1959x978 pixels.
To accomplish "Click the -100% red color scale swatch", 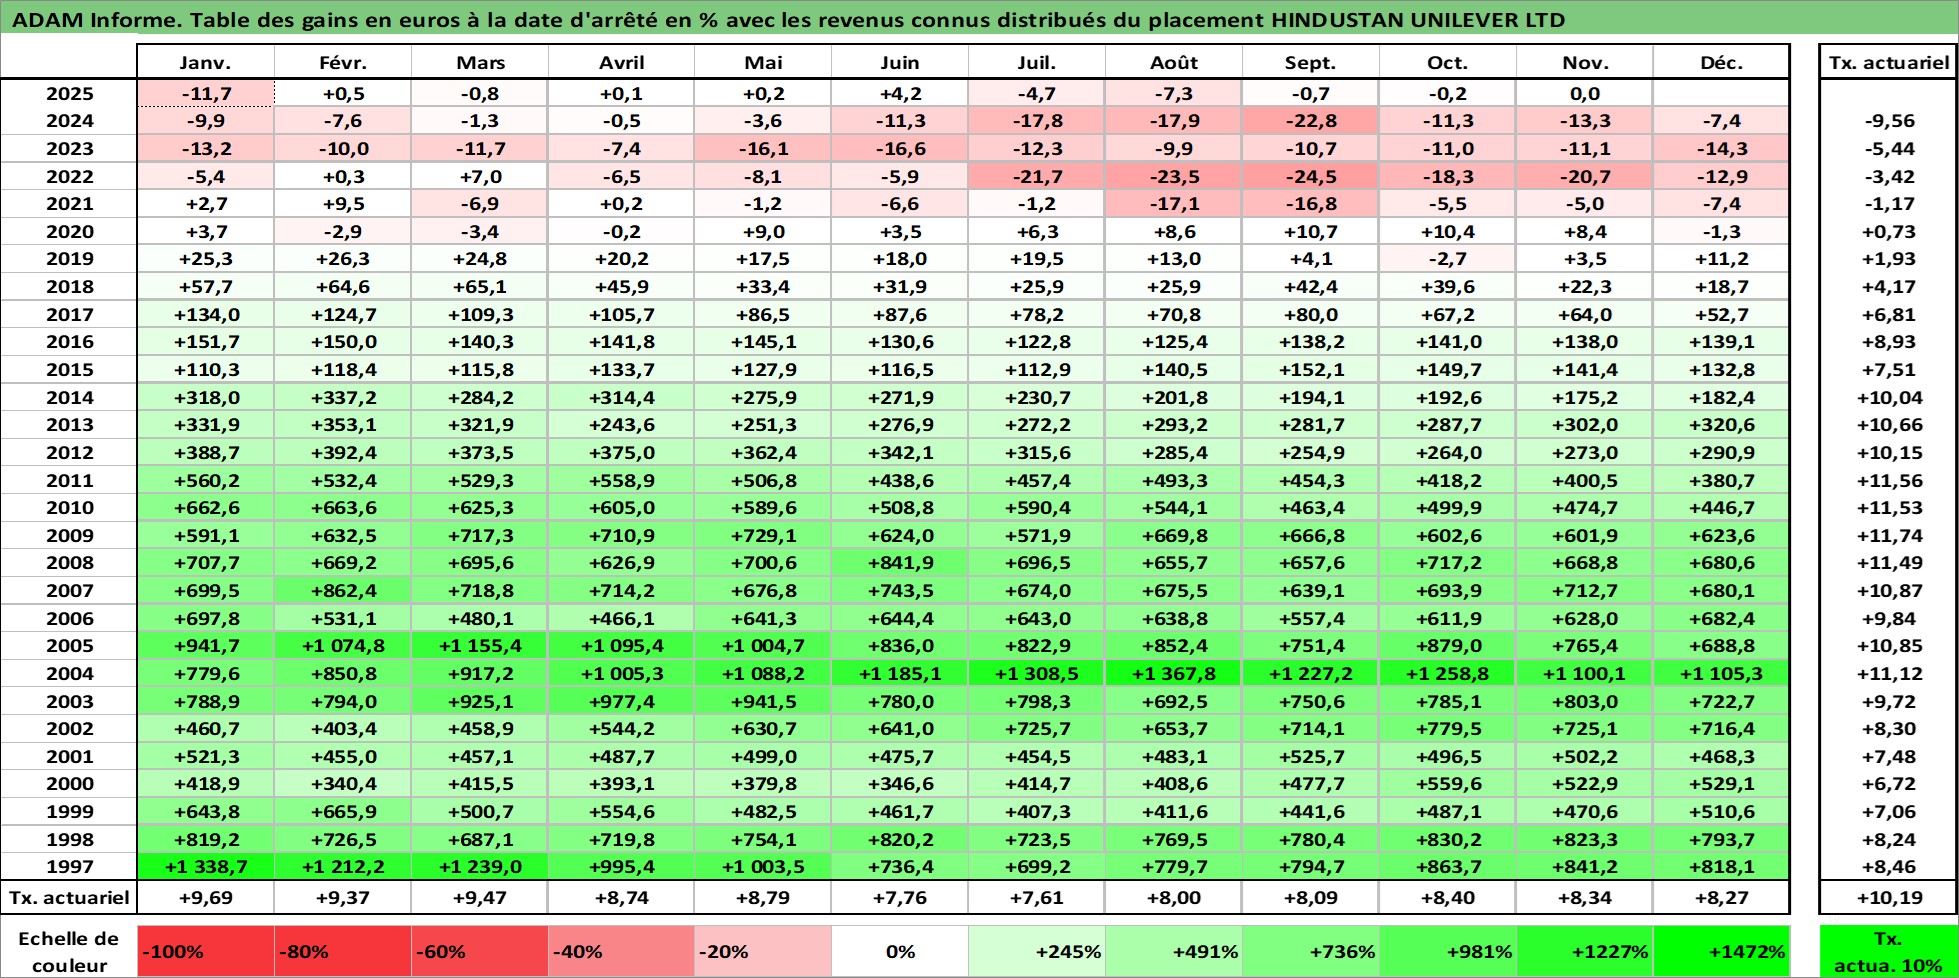I will [206, 951].
